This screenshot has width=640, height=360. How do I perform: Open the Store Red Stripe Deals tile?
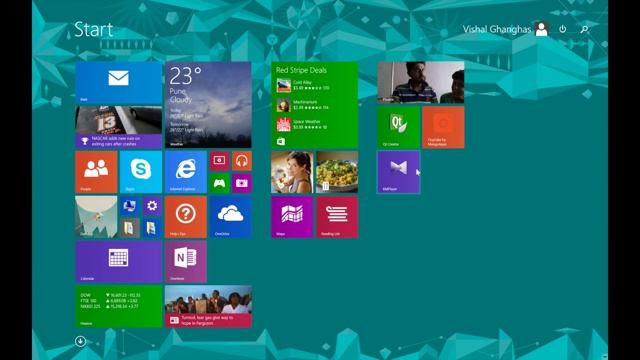pos(315,105)
